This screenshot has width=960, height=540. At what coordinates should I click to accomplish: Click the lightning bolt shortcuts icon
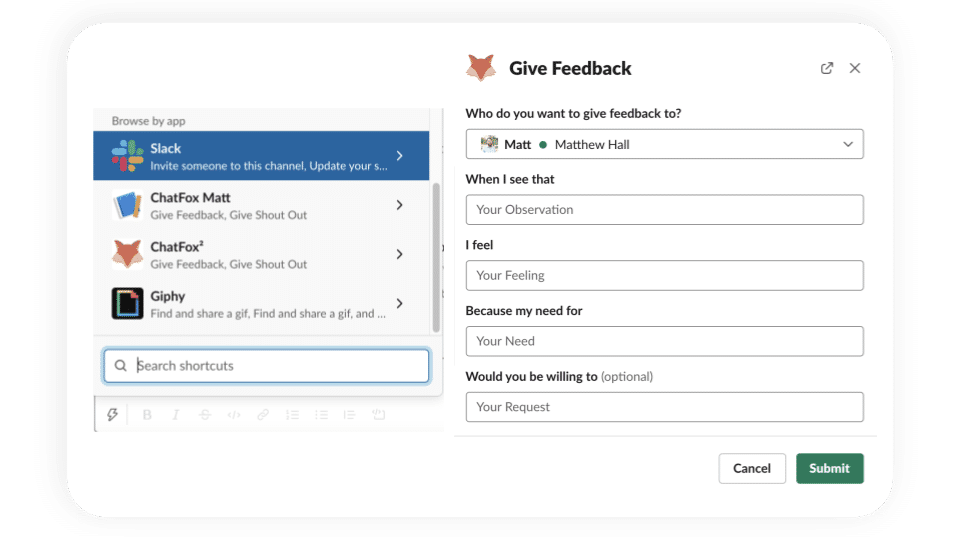(x=113, y=415)
